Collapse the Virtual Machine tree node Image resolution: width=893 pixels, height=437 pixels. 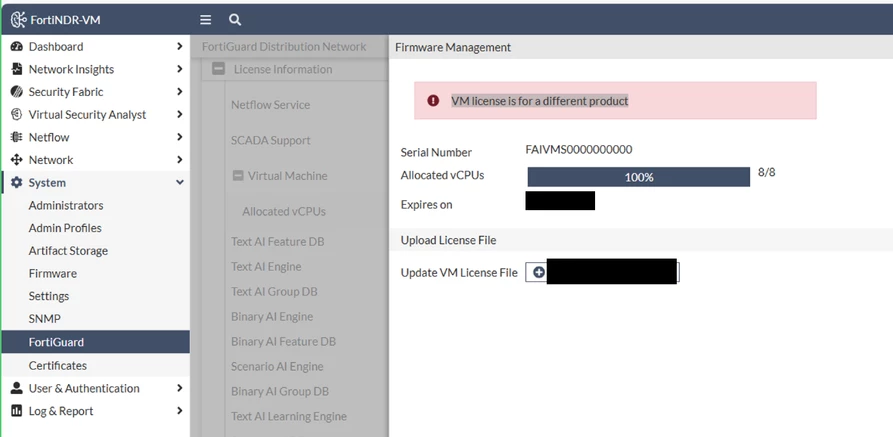238,175
